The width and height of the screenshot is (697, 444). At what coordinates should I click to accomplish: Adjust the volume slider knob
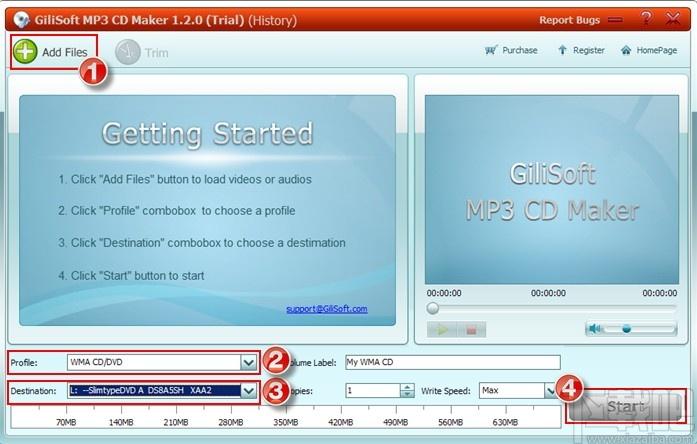click(626, 329)
